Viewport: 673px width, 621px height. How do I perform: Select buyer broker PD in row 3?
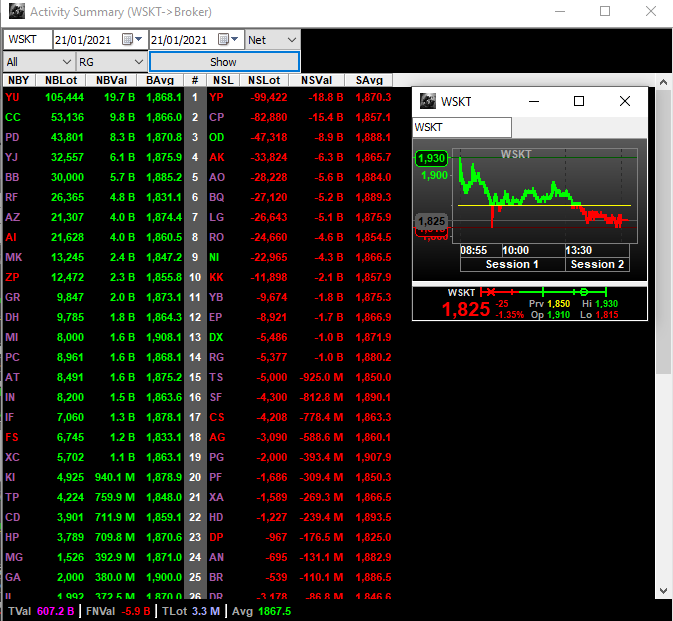coord(12,137)
